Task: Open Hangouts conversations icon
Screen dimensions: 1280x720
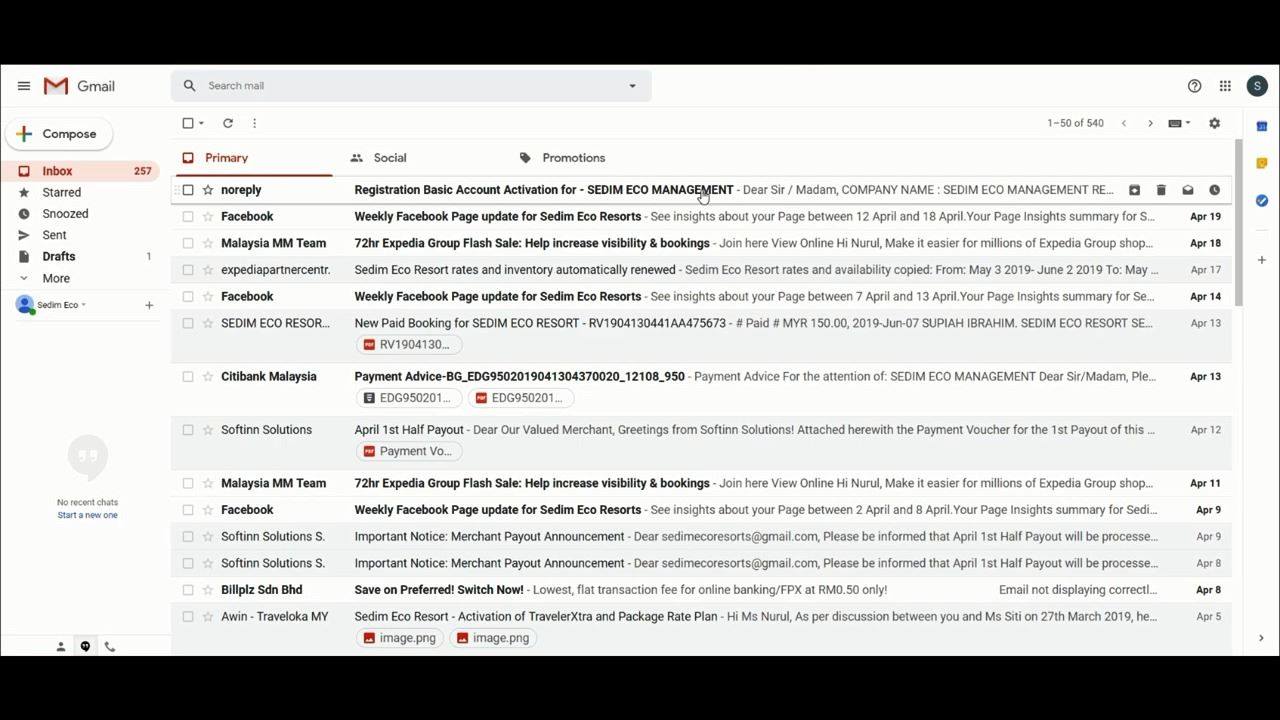Action: pos(85,647)
